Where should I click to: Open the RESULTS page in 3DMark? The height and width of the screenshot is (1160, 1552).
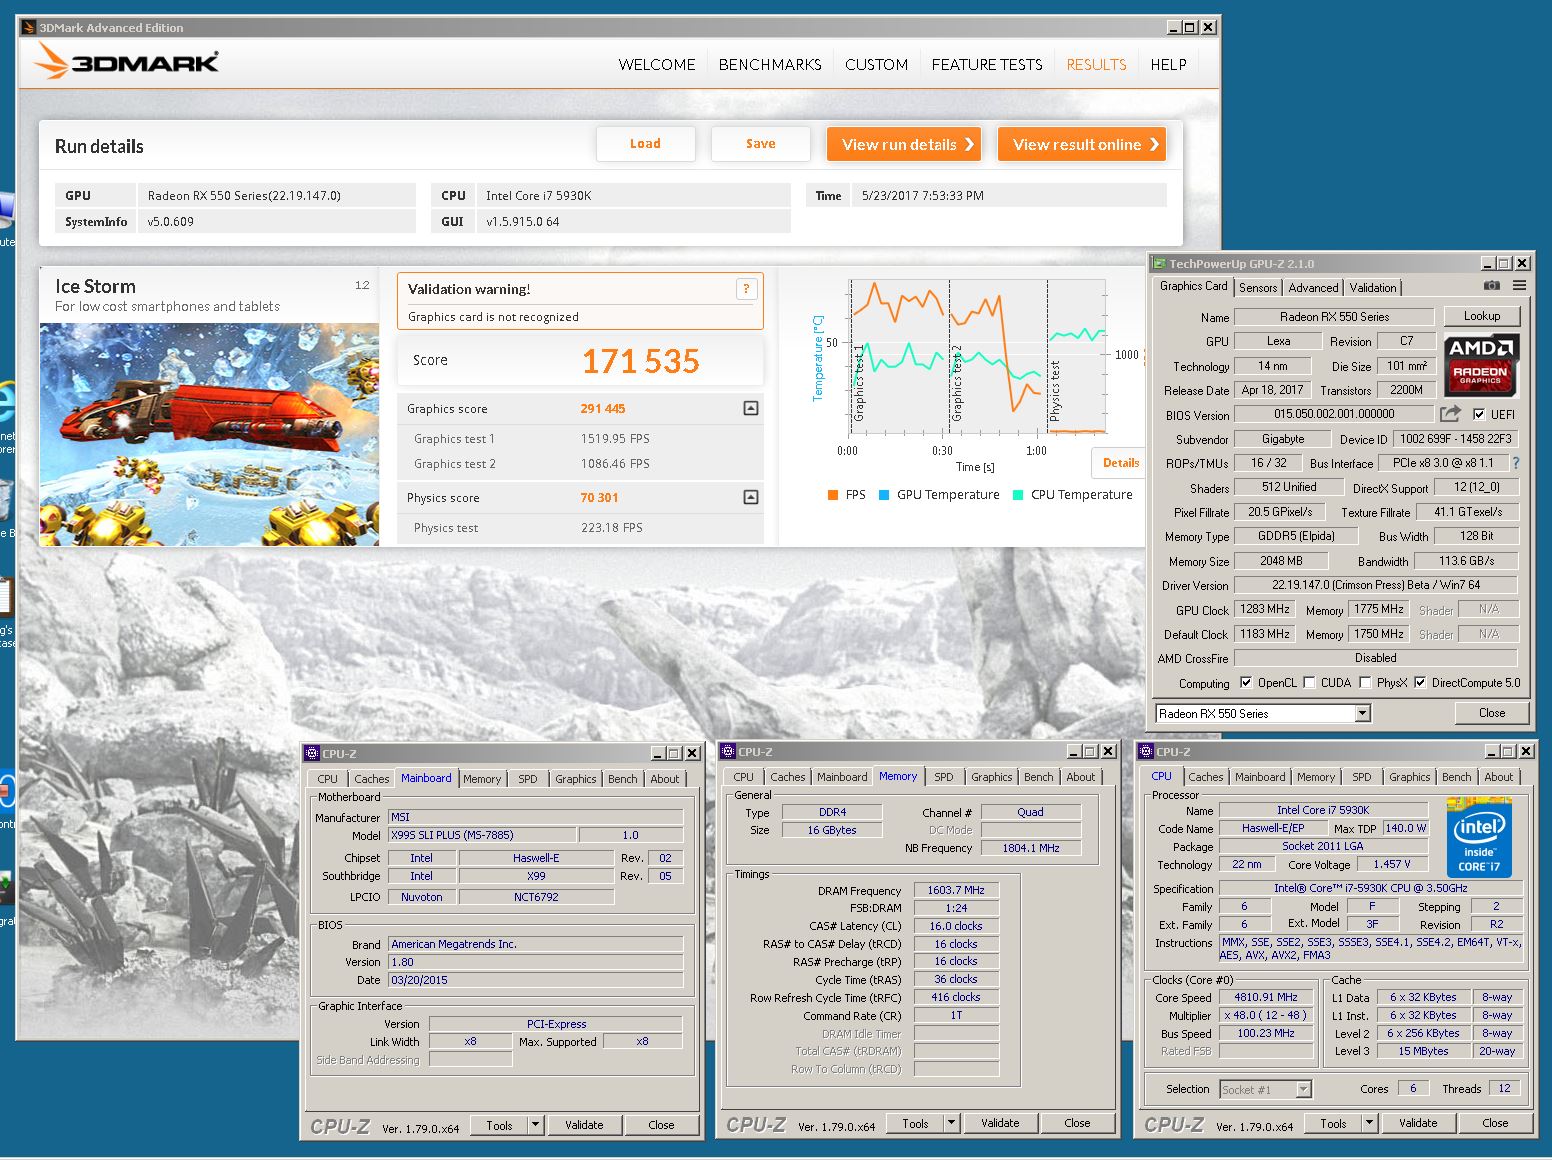(1096, 64)
